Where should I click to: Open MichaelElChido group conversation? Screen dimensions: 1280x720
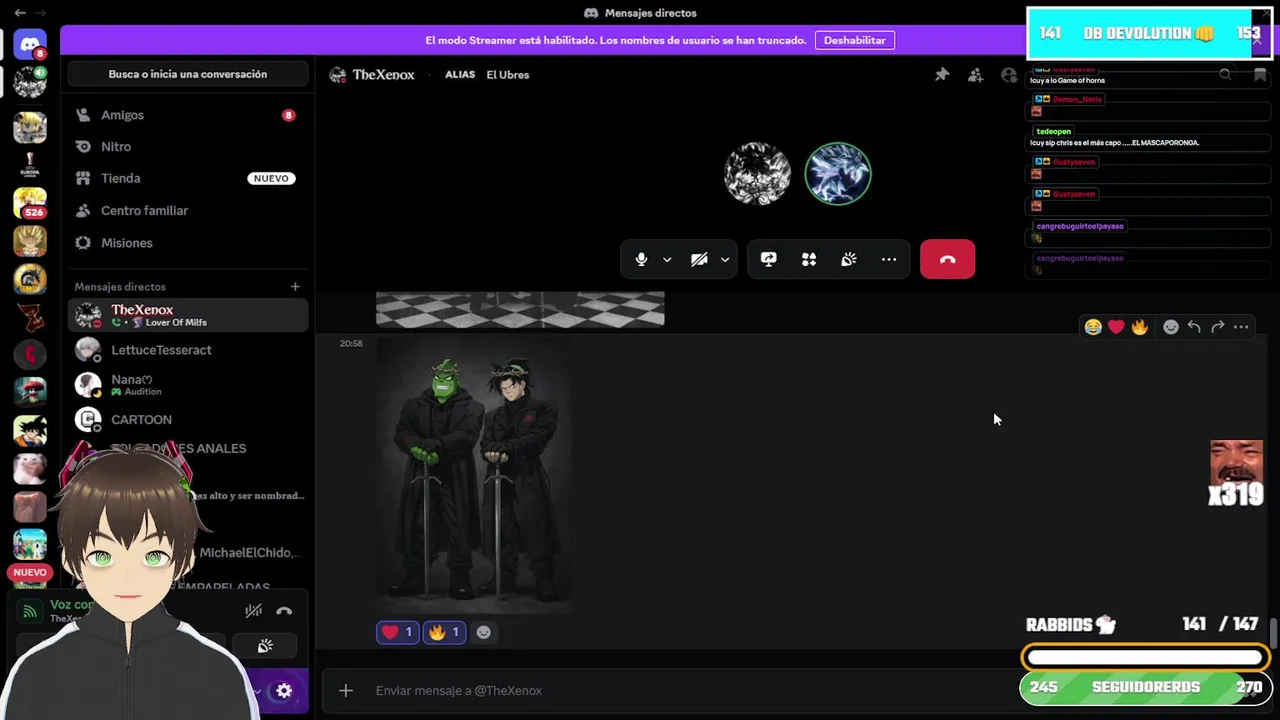(250, 552)
